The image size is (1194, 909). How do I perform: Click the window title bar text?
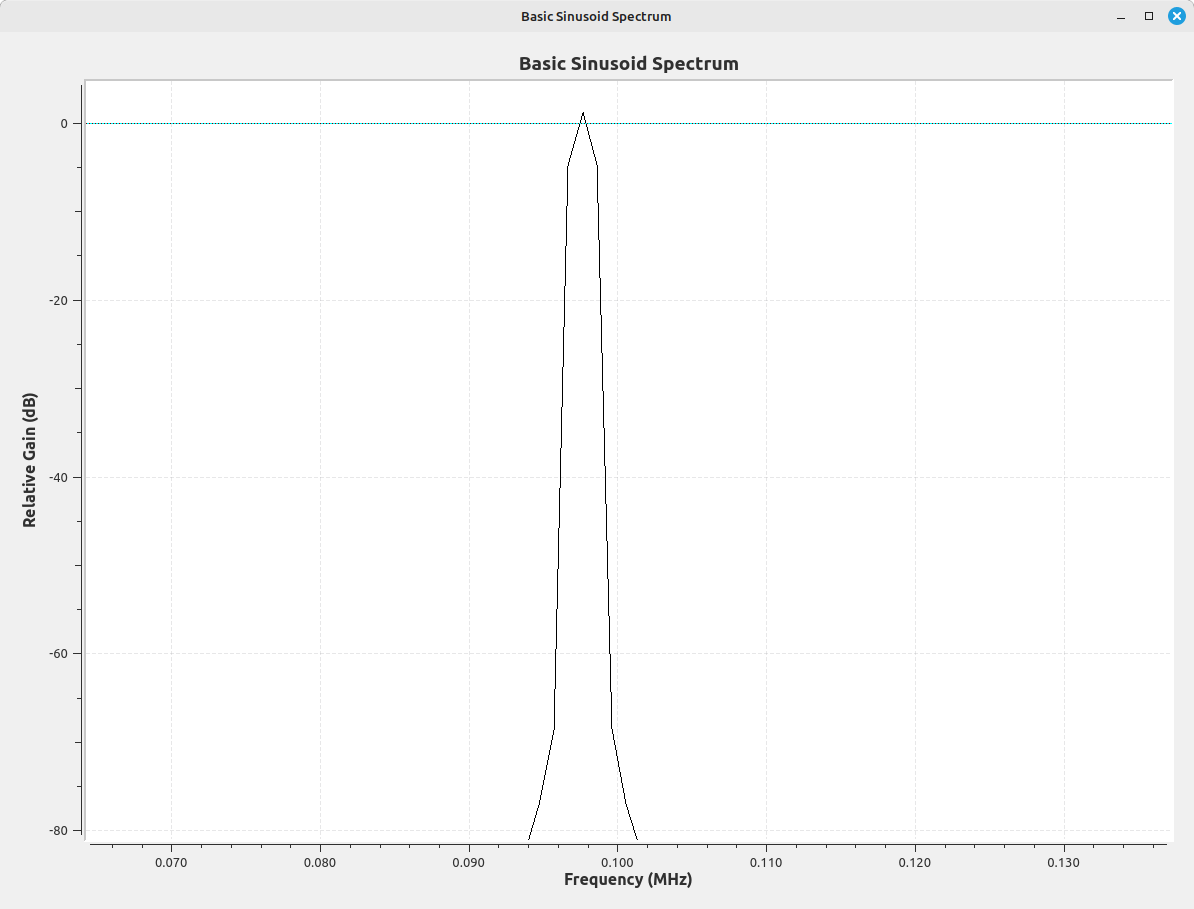(596, 16)
